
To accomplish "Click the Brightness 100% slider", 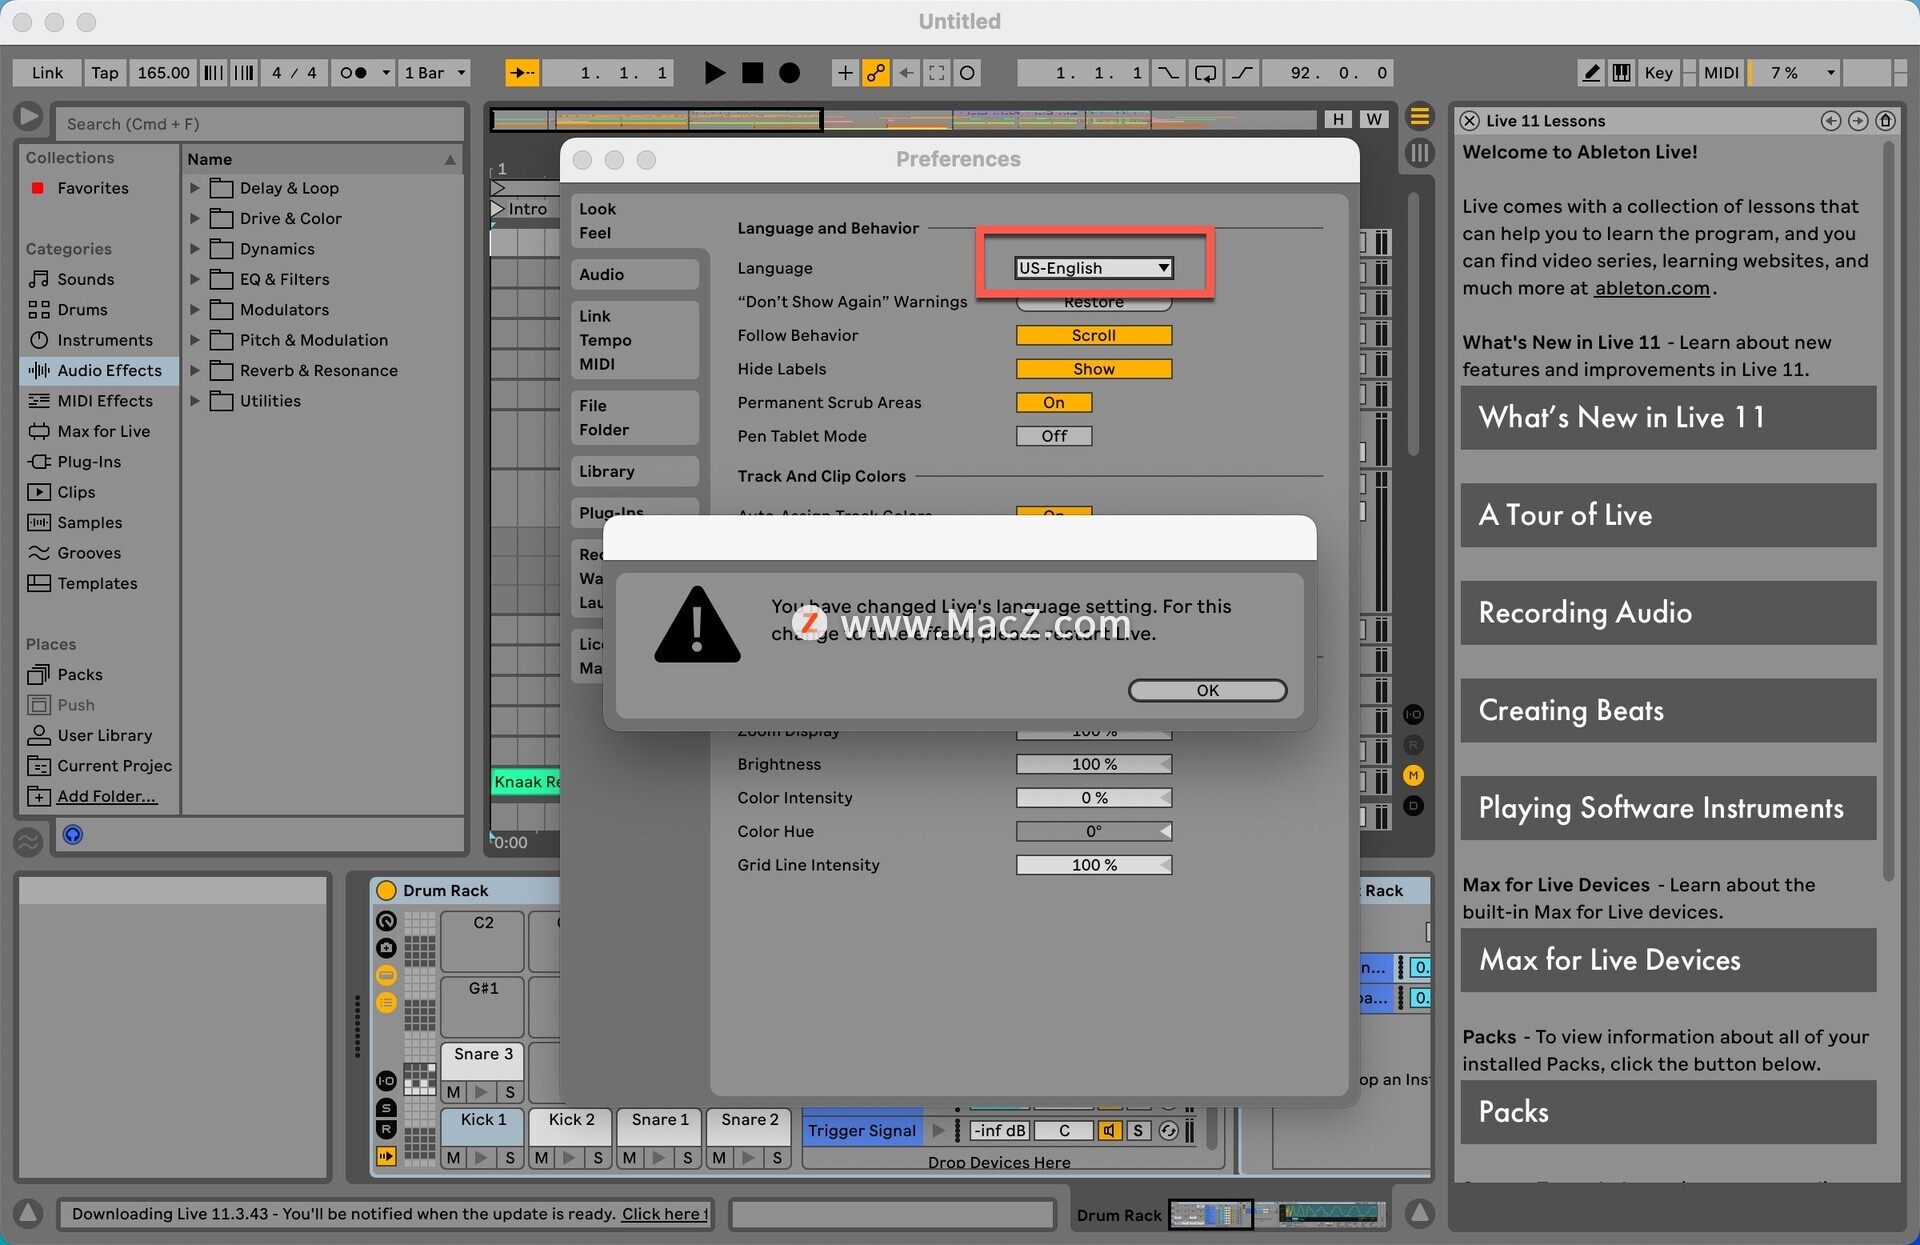I will click(1093, 765).
